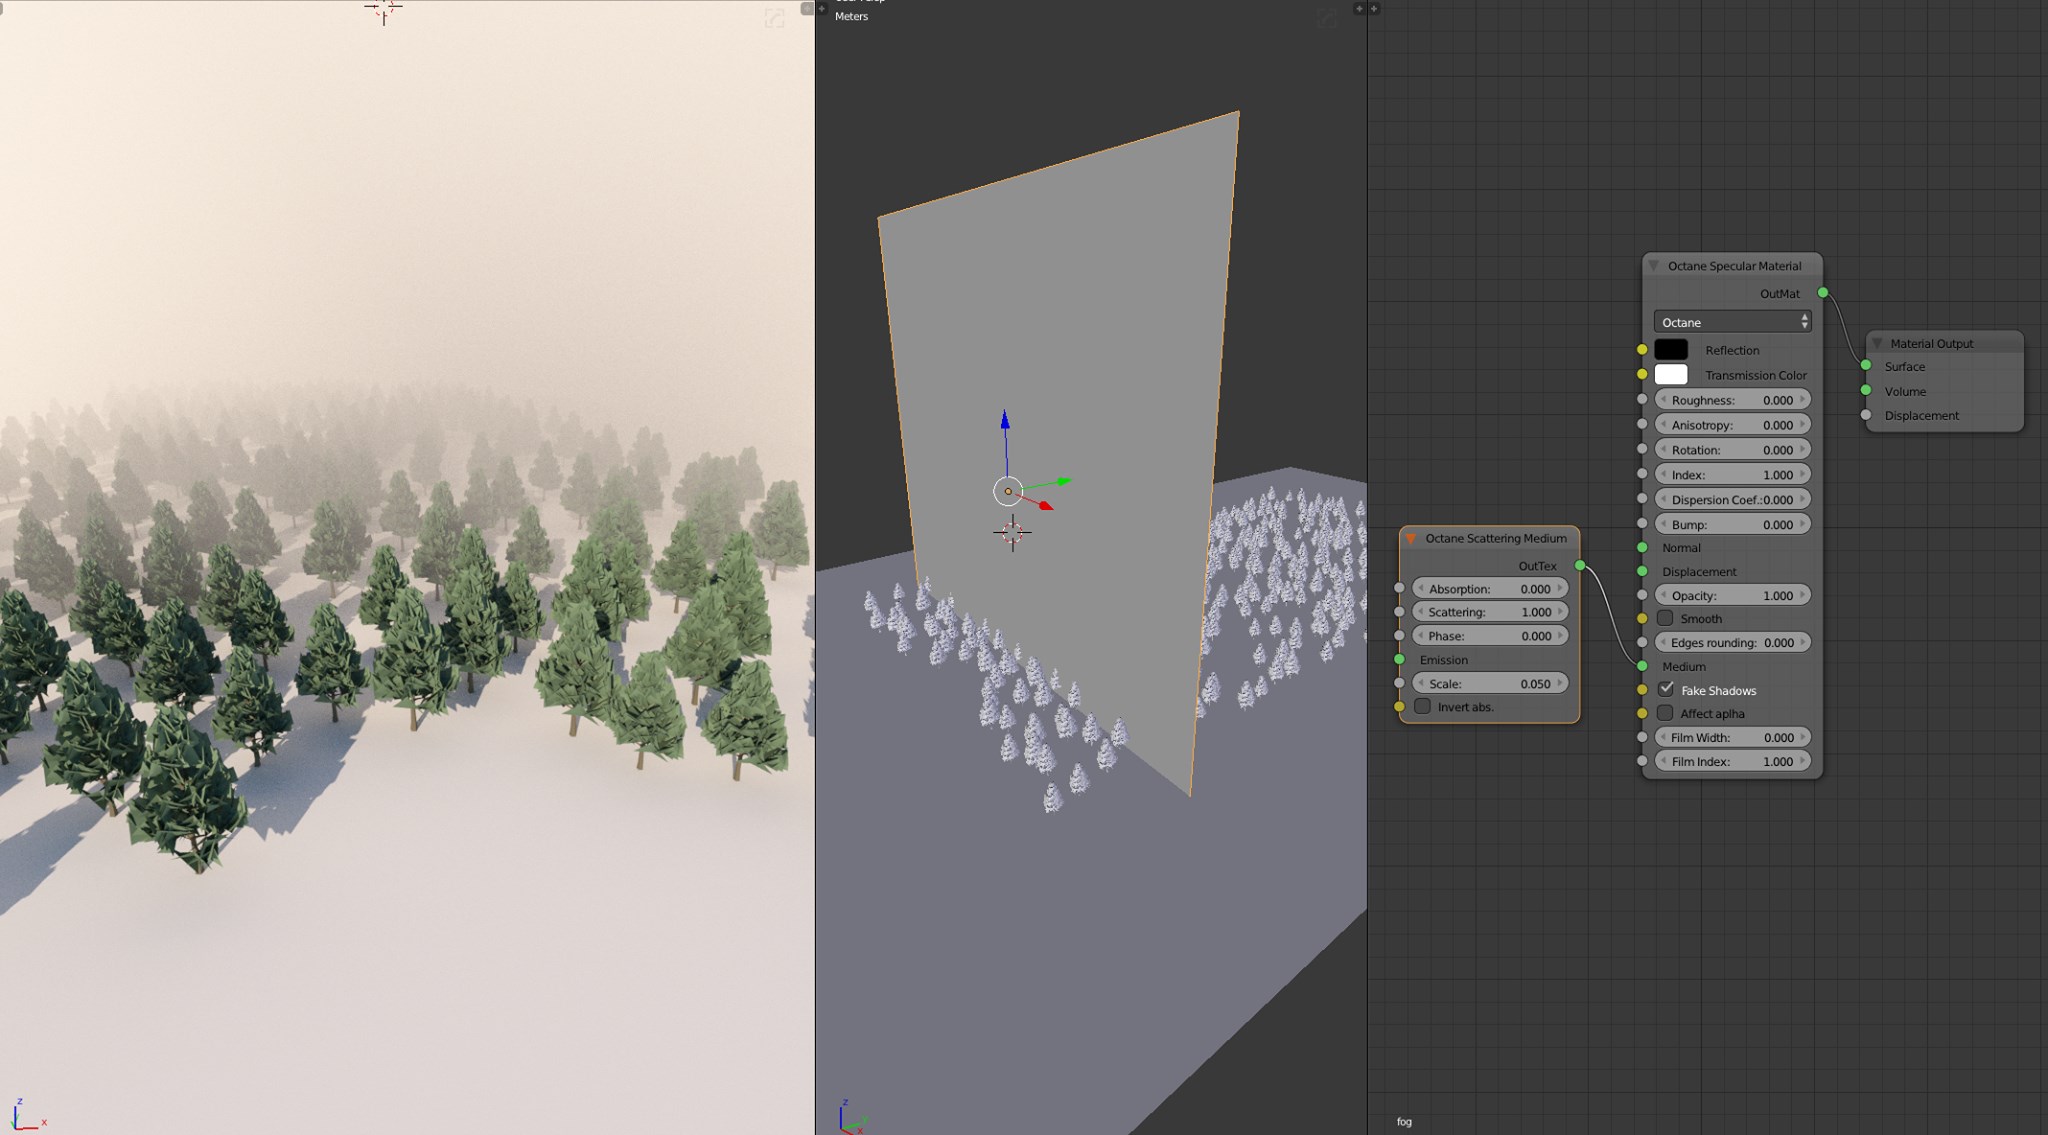This screenshot has width=2048, height=1135.
Task: Collapse the Octane Specular Material node
Action: (x=1654, y=266)
